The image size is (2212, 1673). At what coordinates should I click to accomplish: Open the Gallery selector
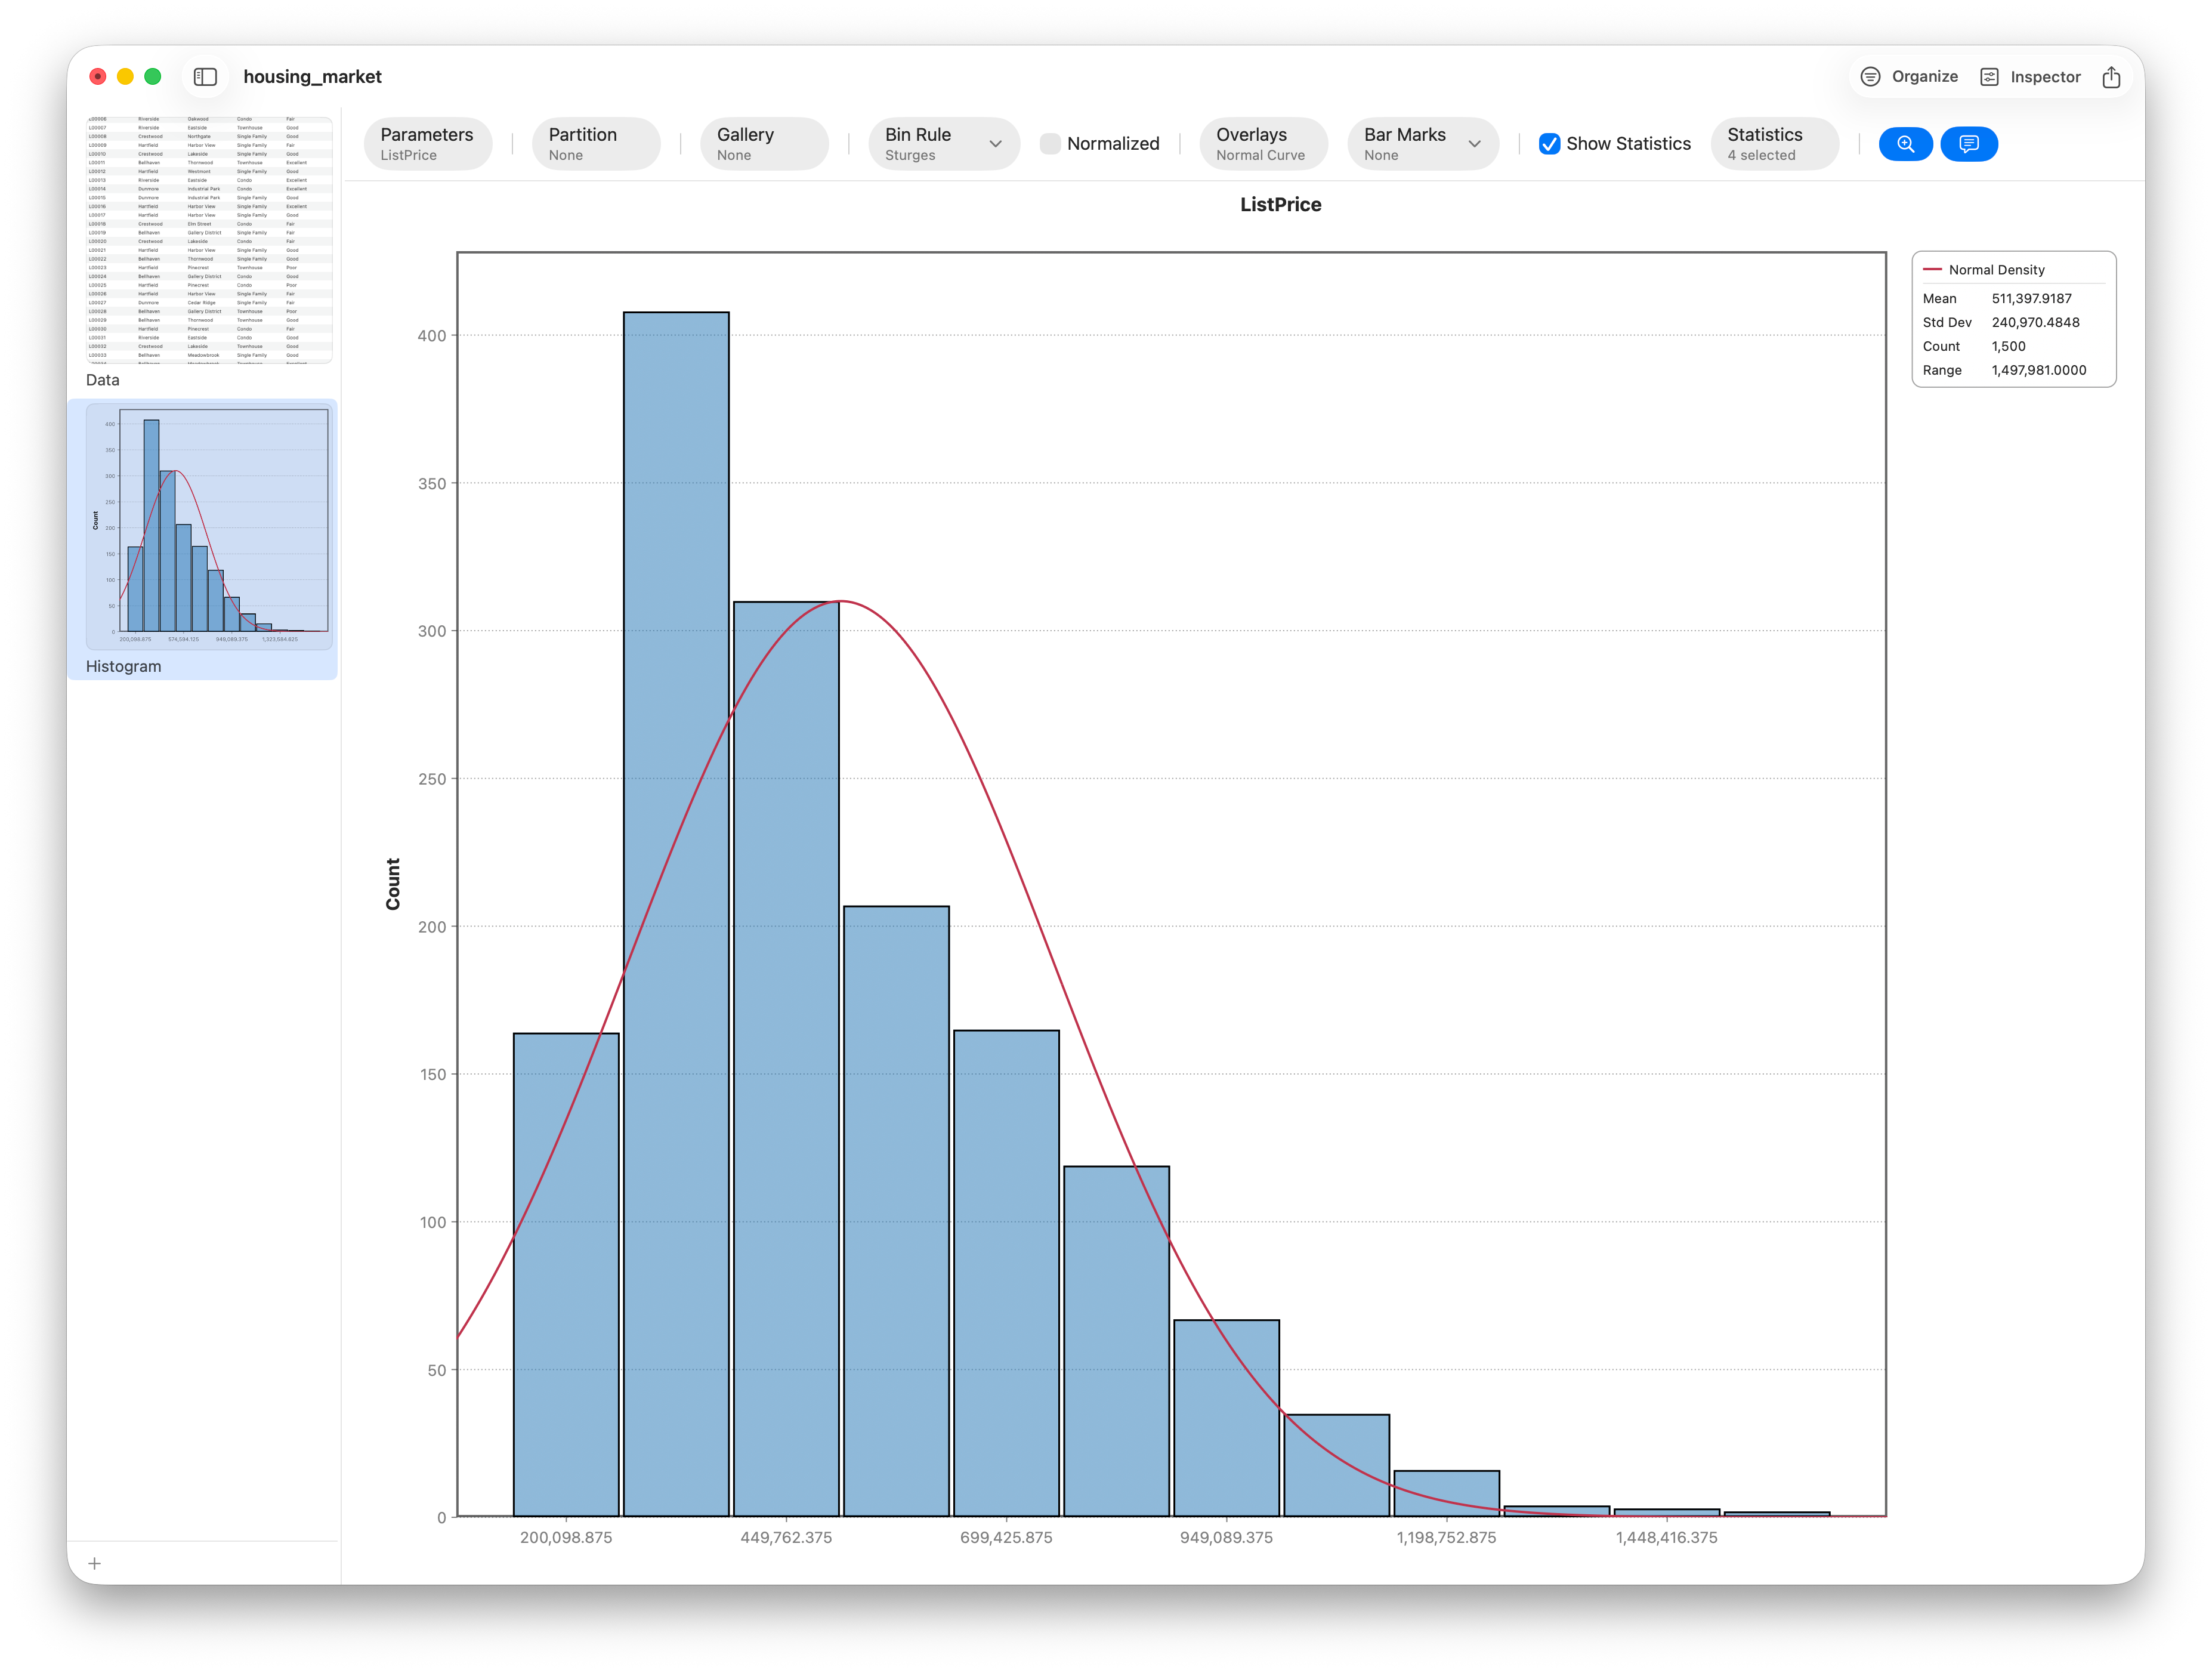pos(764,144)
